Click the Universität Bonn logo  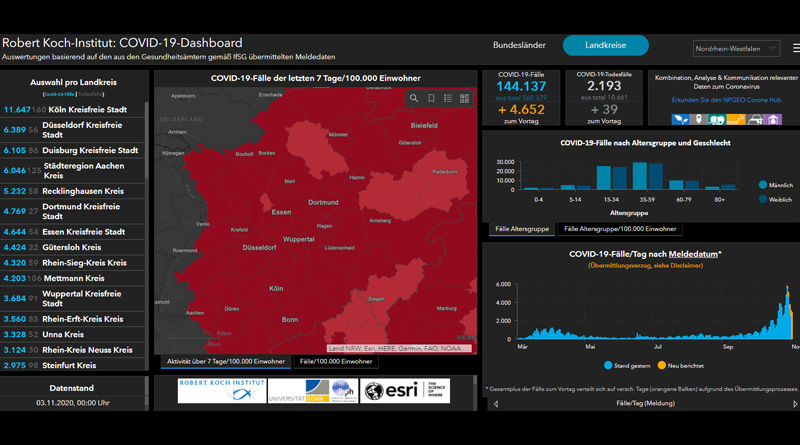pyautogui.click(x=313, y=391)
